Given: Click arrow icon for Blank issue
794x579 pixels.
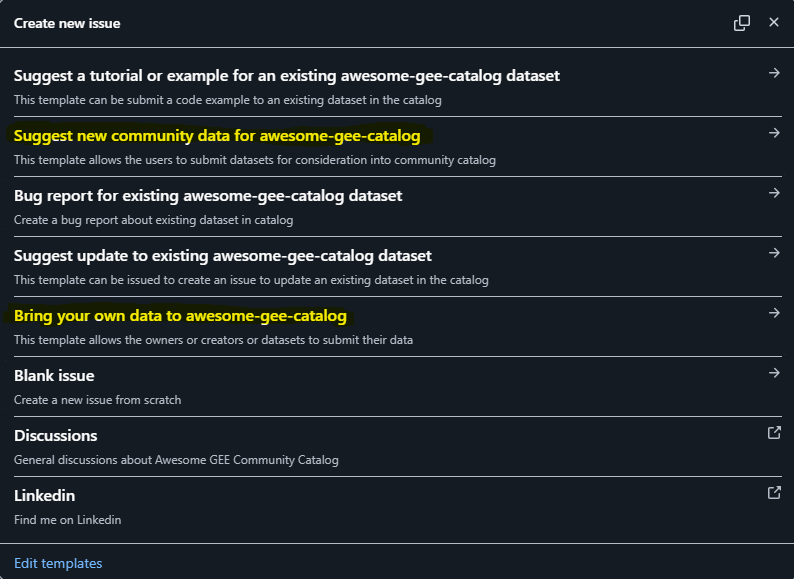Looking at the screenshot, I should 774,373.
